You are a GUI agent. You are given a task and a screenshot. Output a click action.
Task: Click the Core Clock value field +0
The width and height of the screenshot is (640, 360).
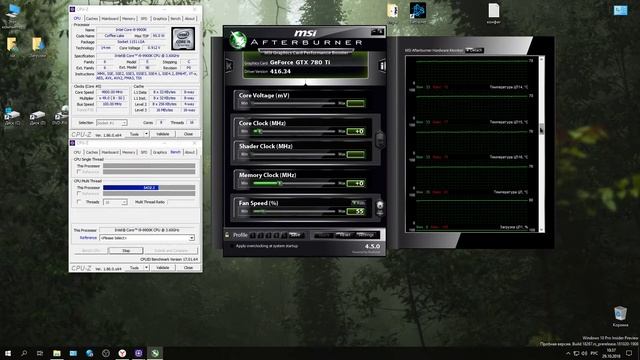tap(356, 131)
